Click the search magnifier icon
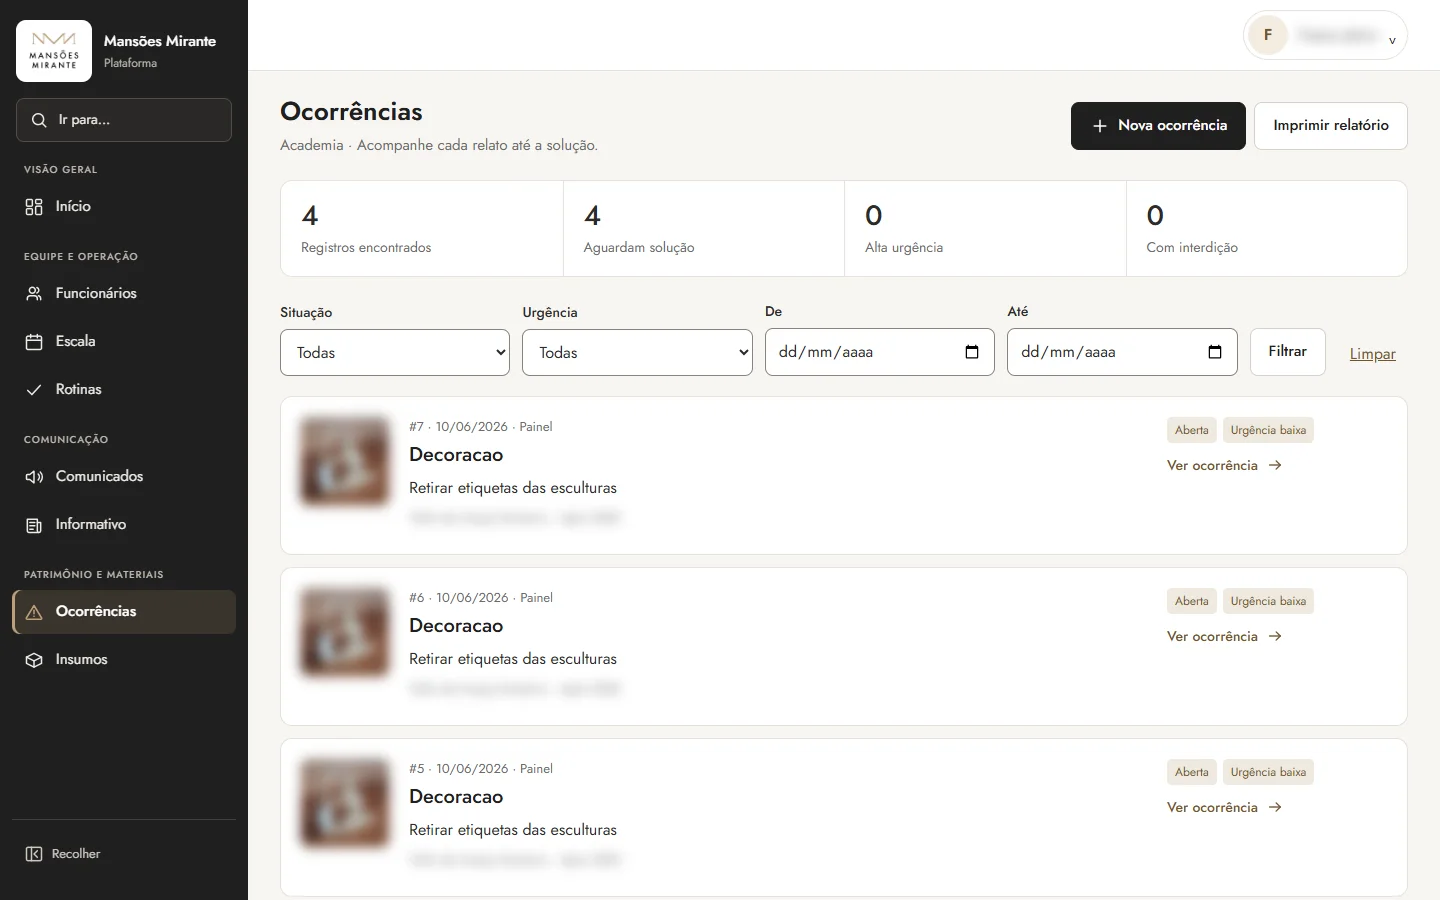1440x900 pixels. point(39,120)
